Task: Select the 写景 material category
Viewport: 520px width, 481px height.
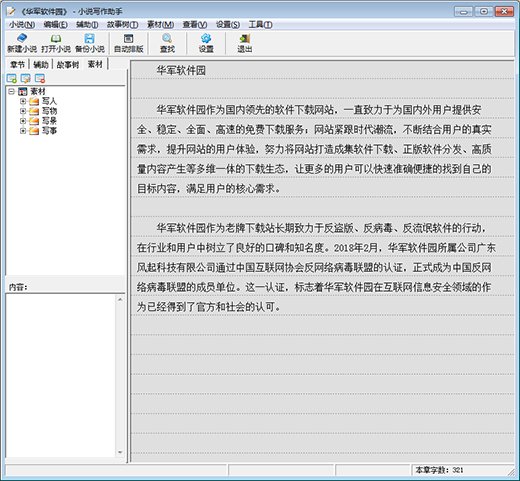Action: 49,121
